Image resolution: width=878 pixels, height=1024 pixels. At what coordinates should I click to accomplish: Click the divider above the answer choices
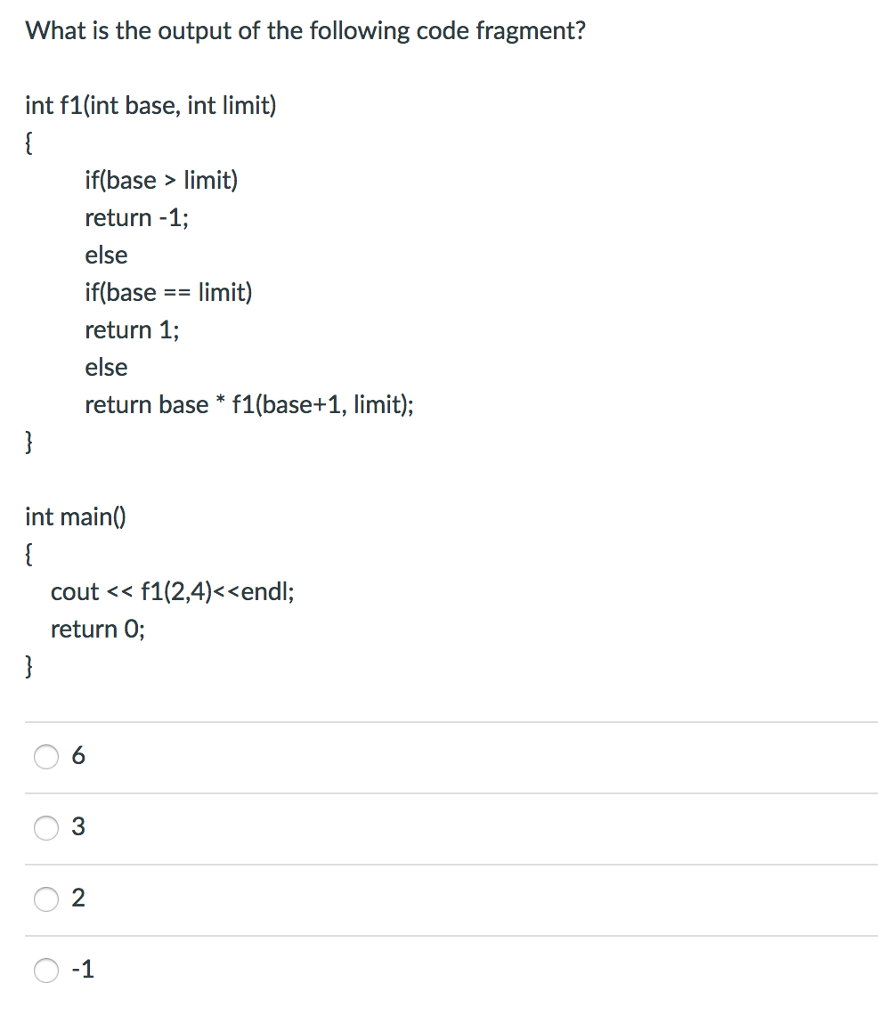click(439, 722)
